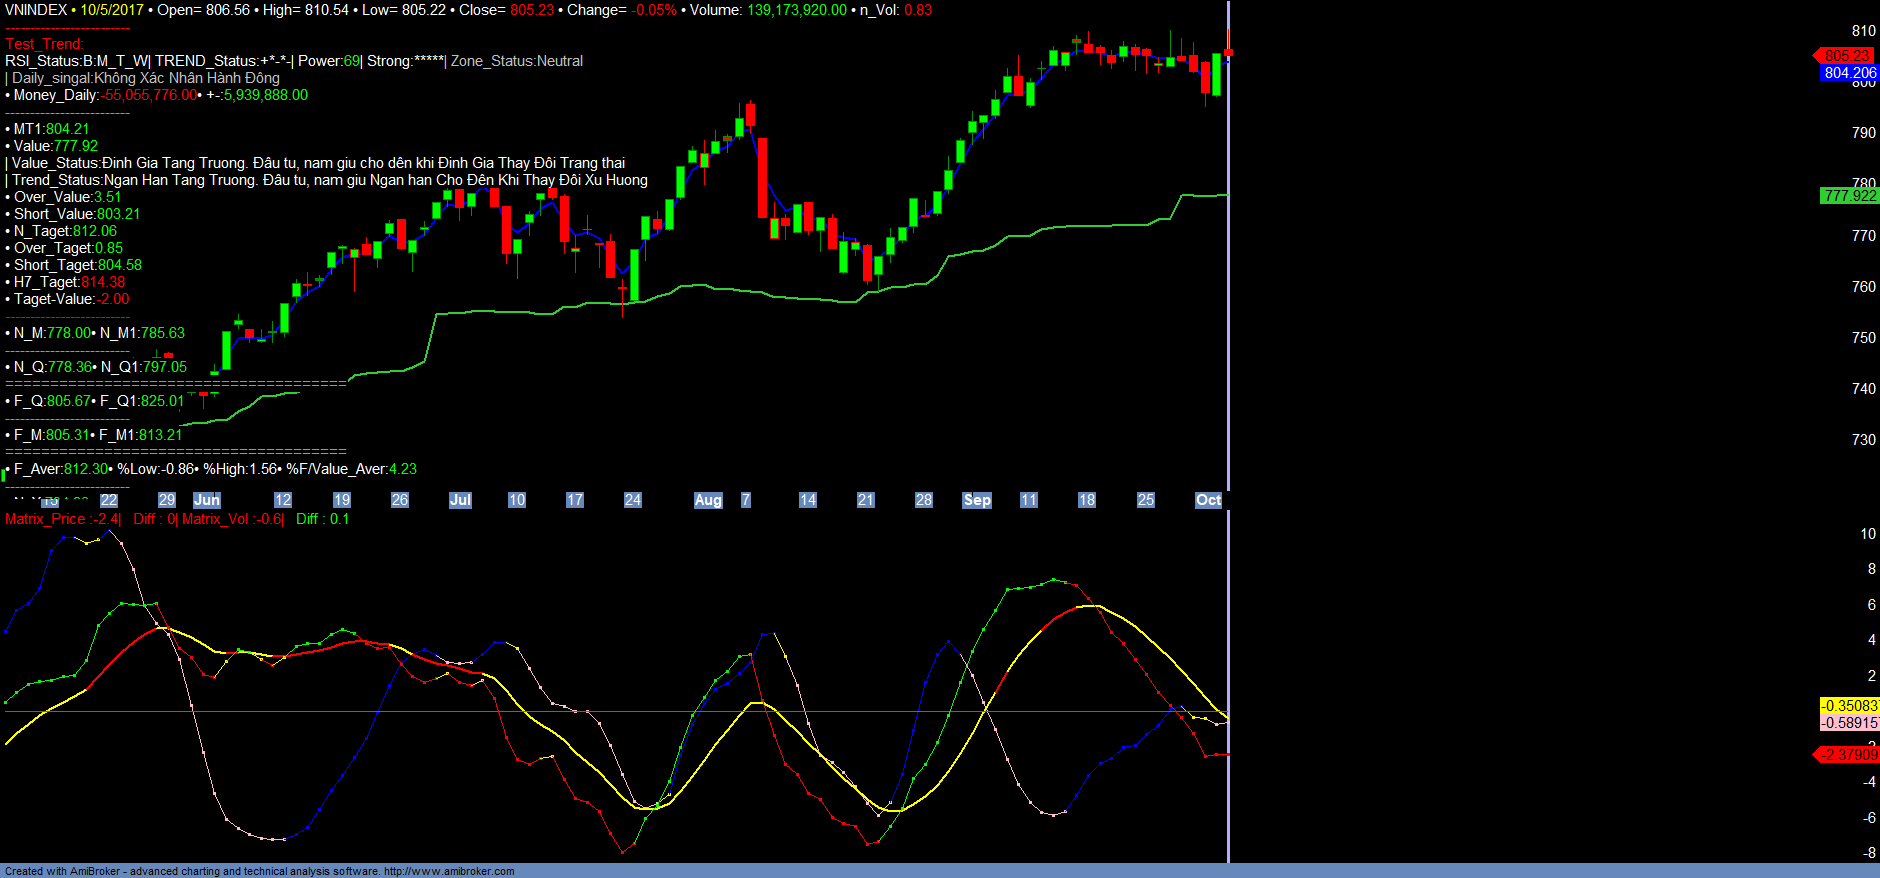The image size is (1880, 878).
Task: Select the Sep label on the time axis
Action: click(x=977, y=500)
